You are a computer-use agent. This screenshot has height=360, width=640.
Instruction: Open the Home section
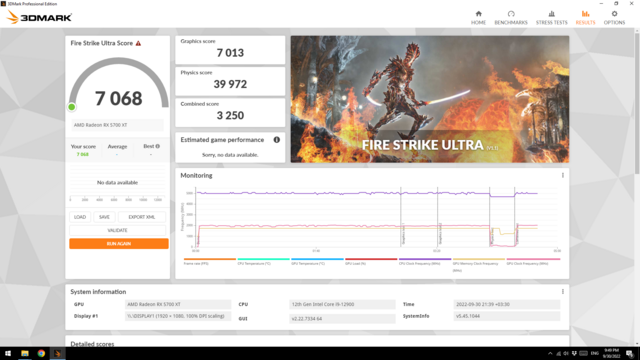click(x=478, y=18)
